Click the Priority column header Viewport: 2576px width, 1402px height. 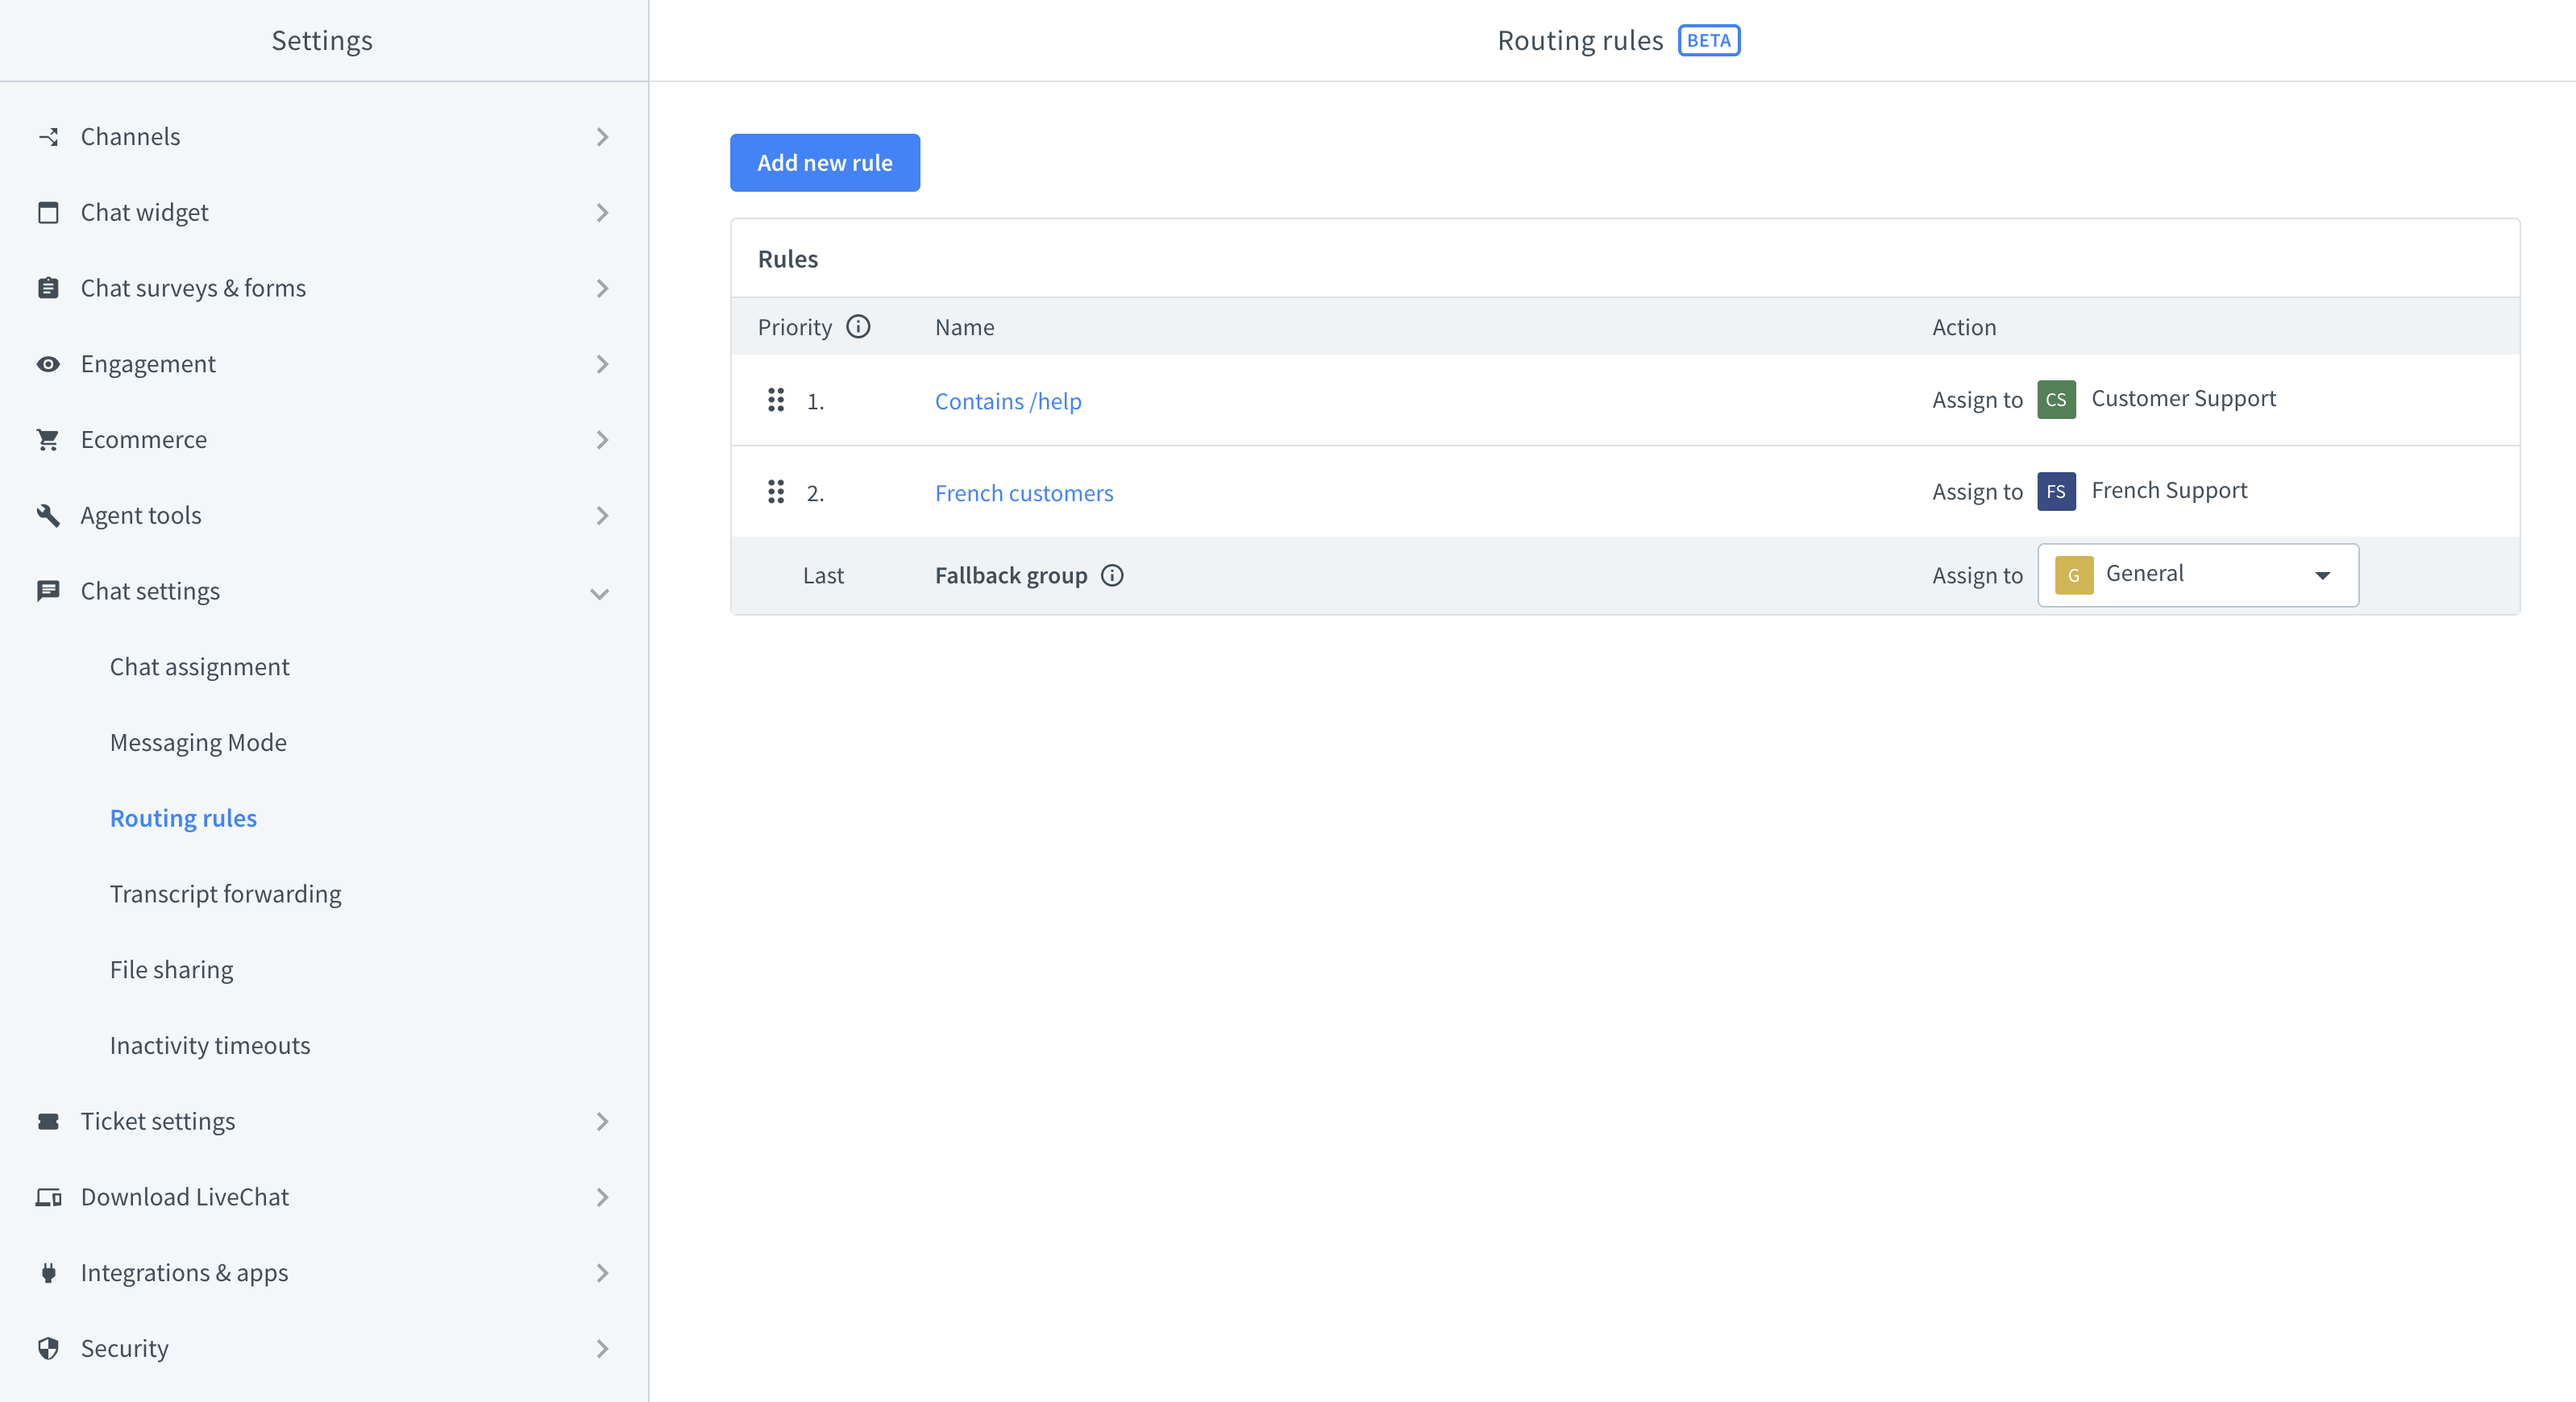(795, 327)
